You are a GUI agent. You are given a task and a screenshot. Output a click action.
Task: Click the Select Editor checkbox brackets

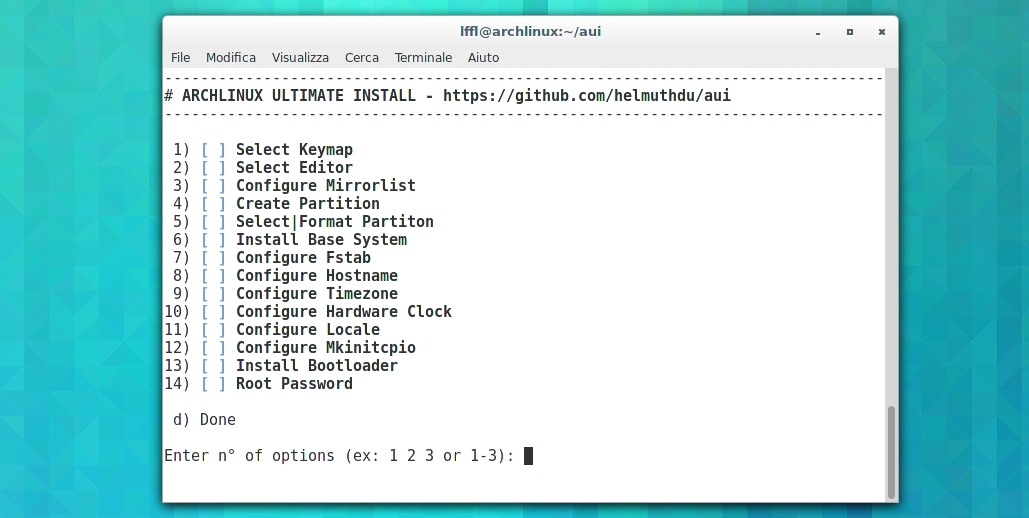point(213,167)
